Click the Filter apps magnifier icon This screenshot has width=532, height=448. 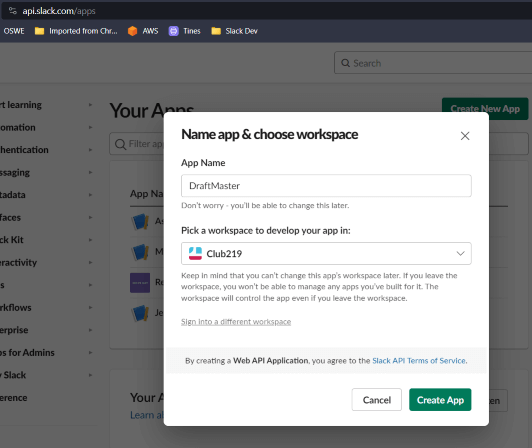point(120,144)
